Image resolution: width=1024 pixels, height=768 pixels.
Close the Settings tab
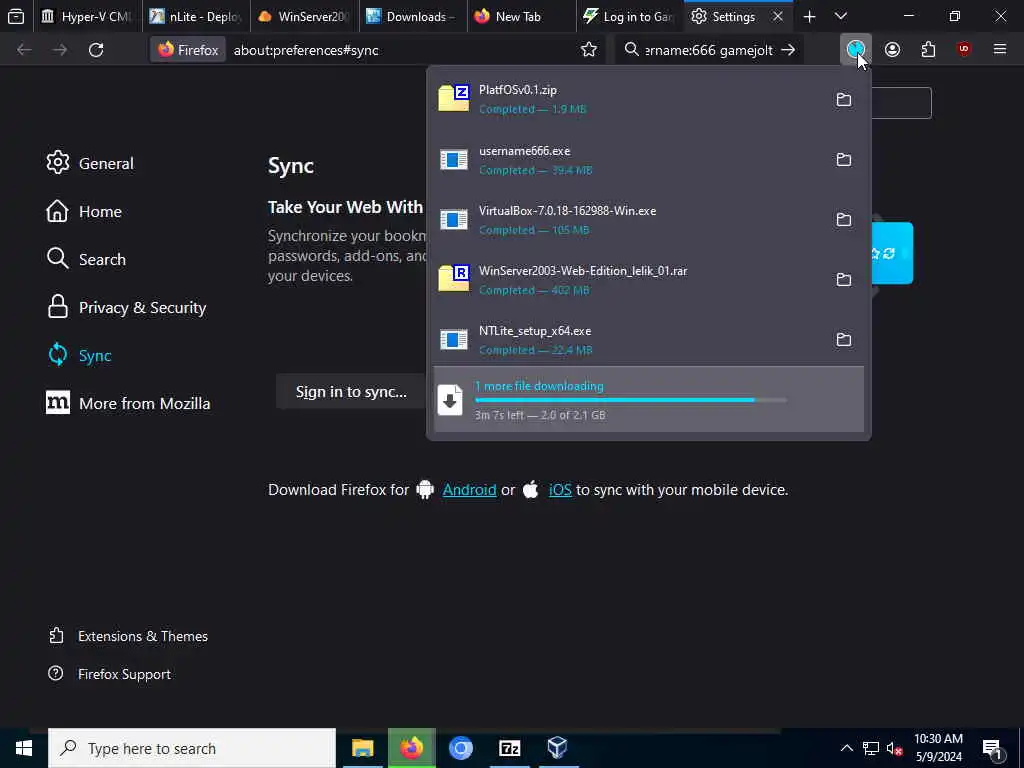pyautogui.click(x=777, y=16)
